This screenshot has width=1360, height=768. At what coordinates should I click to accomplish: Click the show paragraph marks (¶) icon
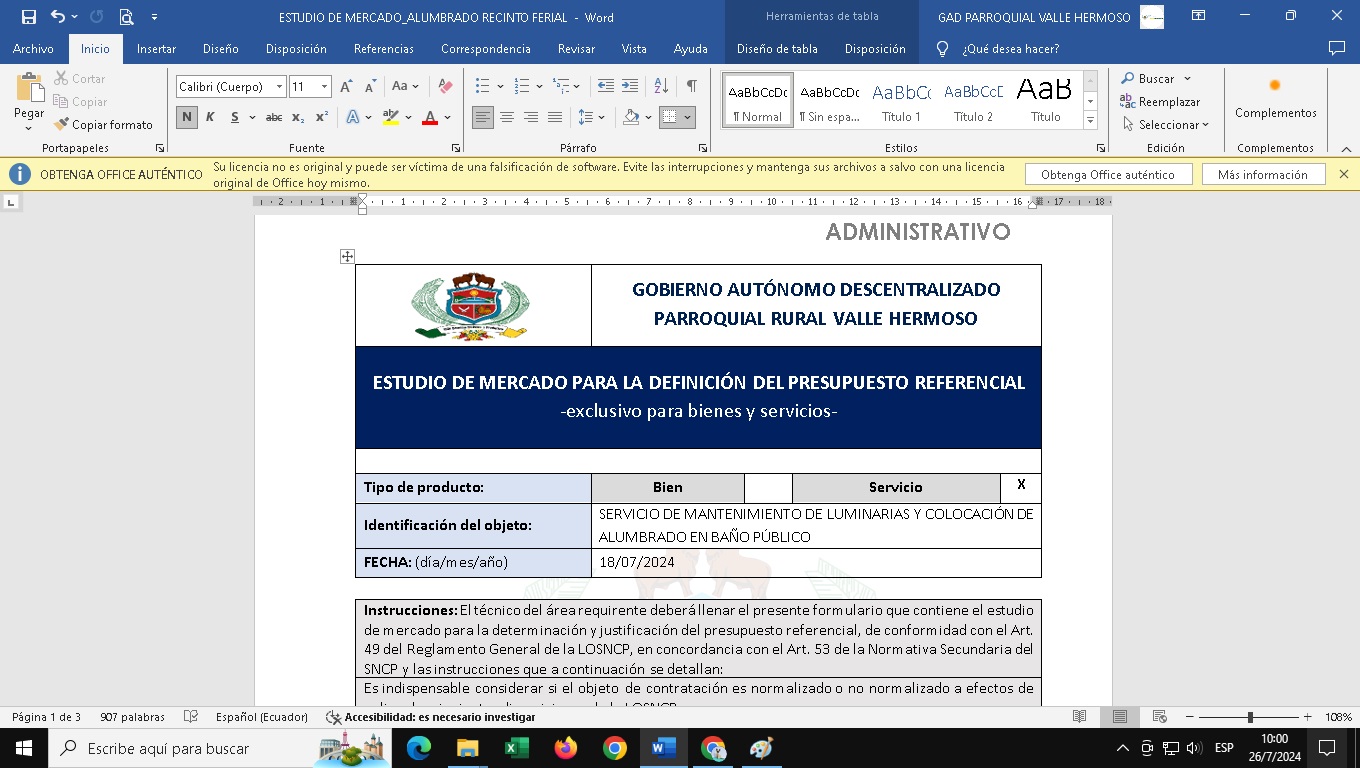click(x=691, y=87)
